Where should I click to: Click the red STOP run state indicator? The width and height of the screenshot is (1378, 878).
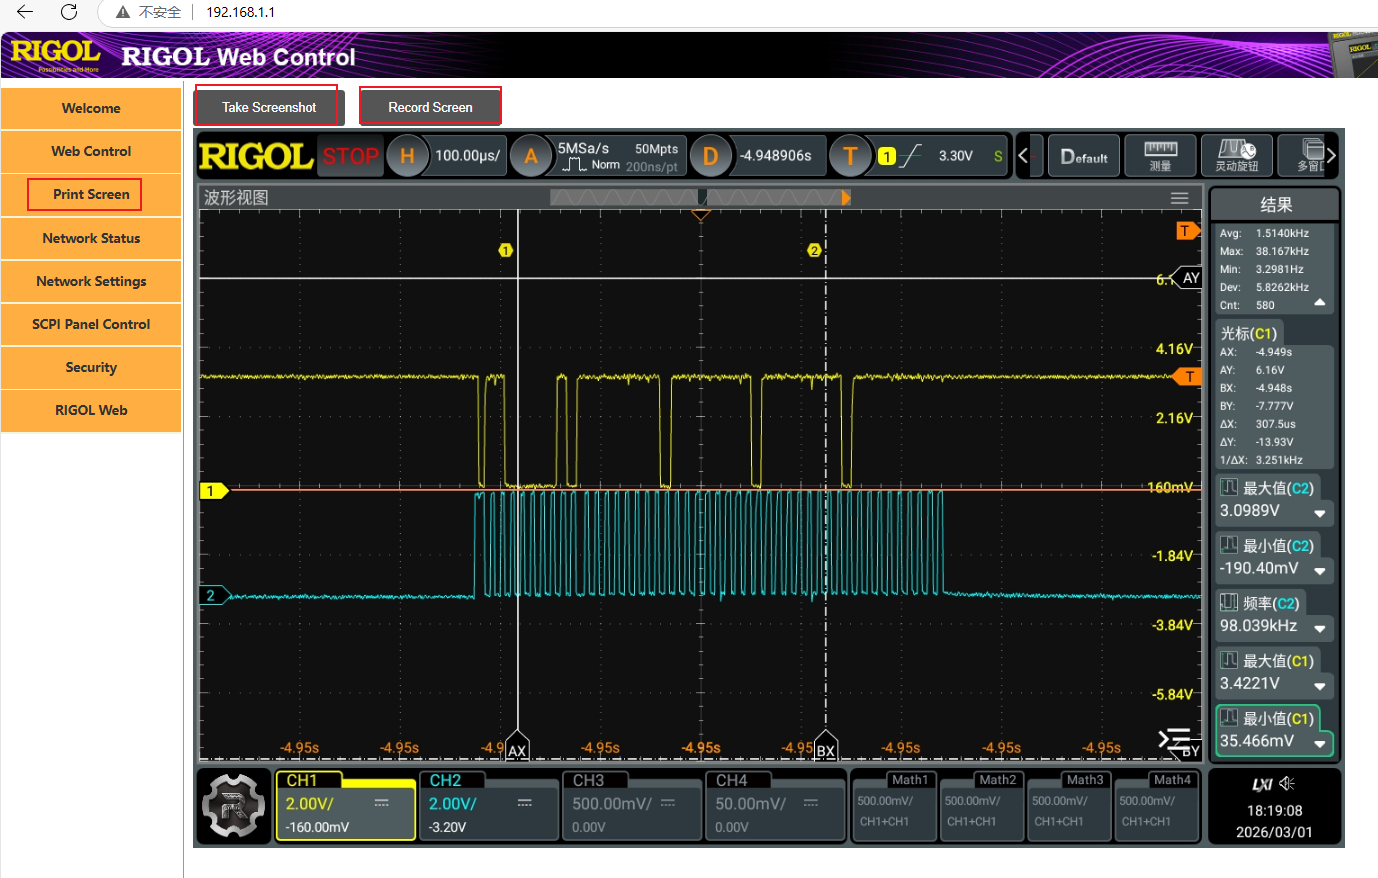point(350,156)
